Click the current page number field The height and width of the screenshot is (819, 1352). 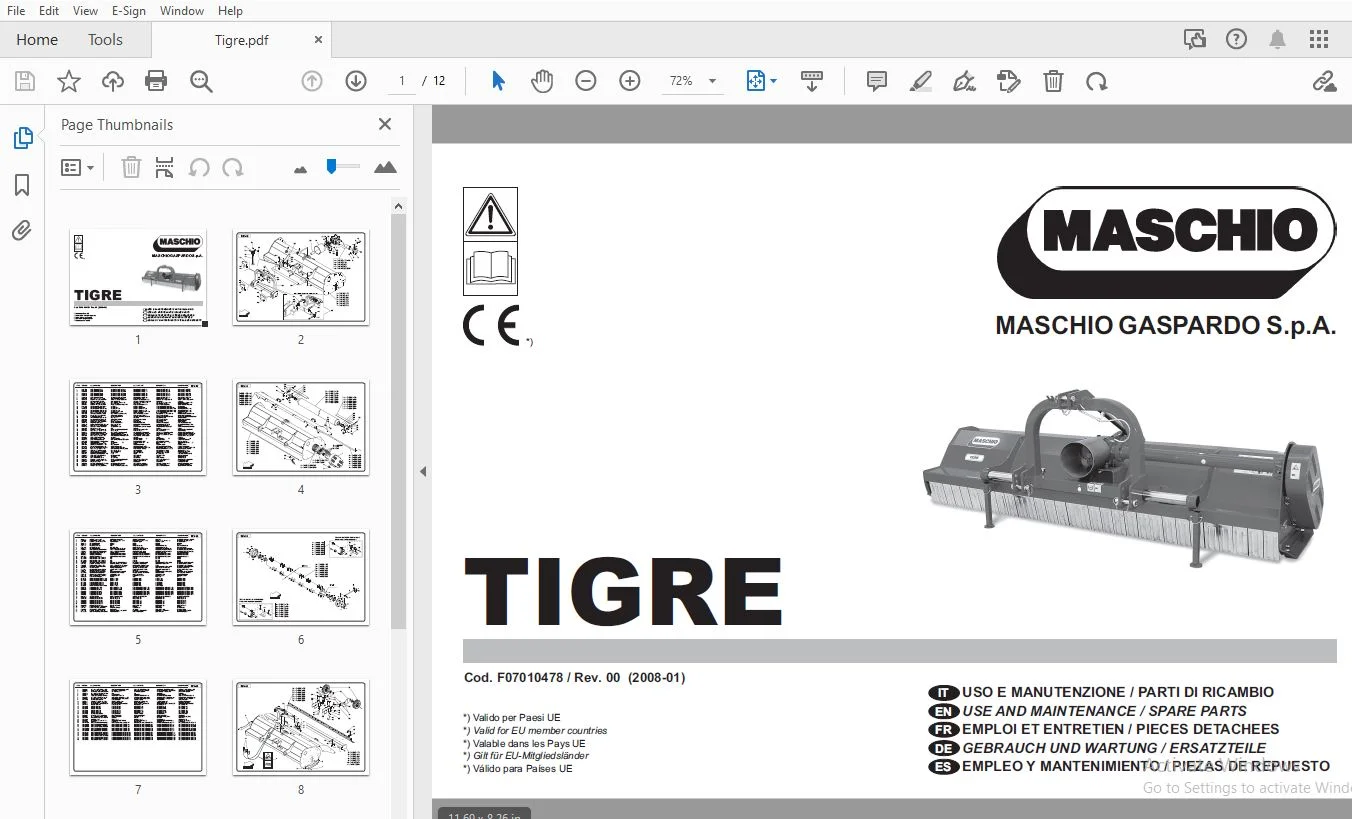402,81
